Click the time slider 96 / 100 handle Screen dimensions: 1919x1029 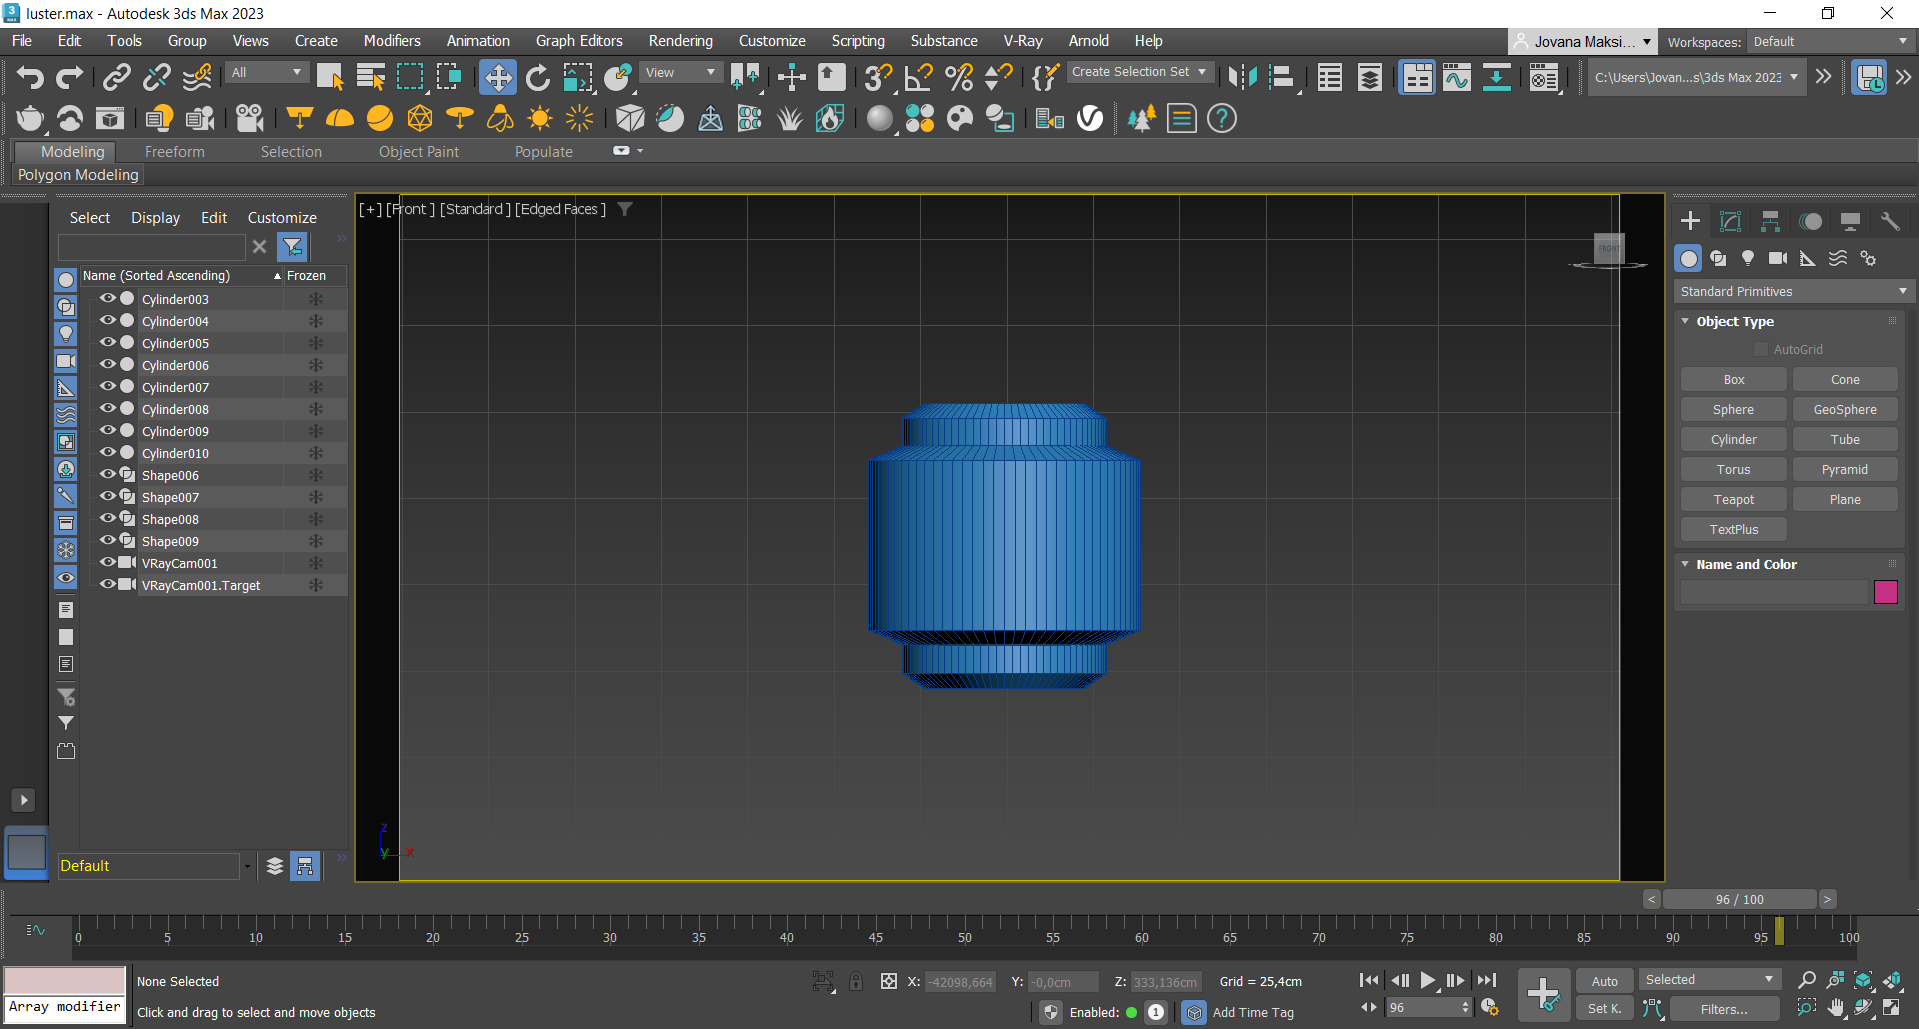(x=1739, y=899)
